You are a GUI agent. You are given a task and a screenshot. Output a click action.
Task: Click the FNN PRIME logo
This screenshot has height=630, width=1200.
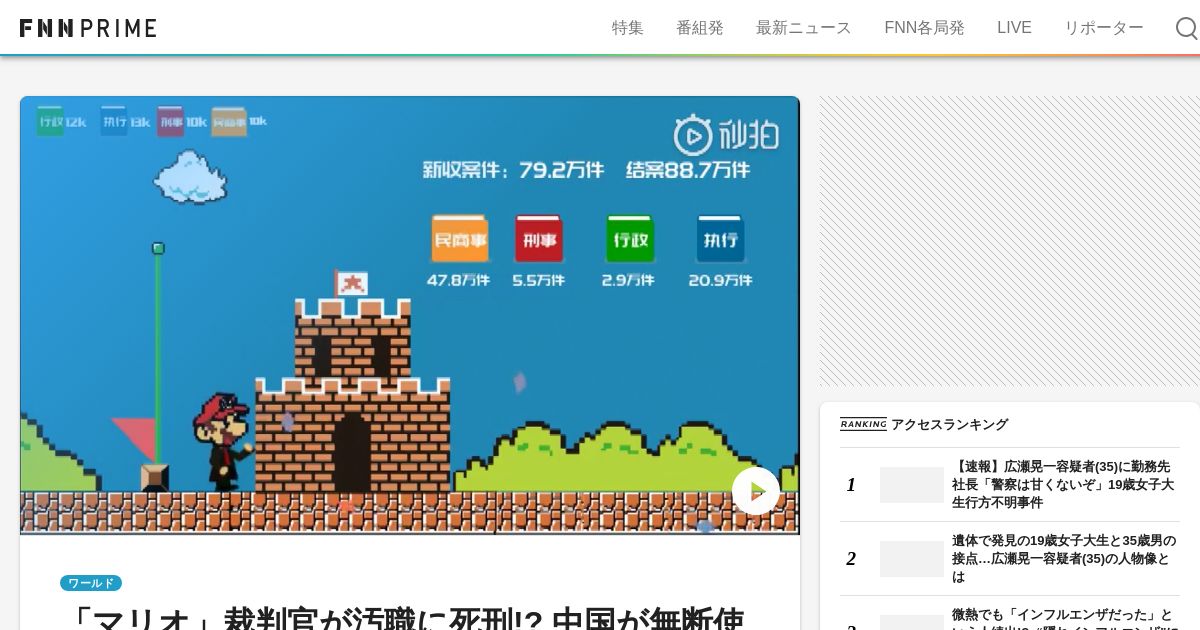88,28
